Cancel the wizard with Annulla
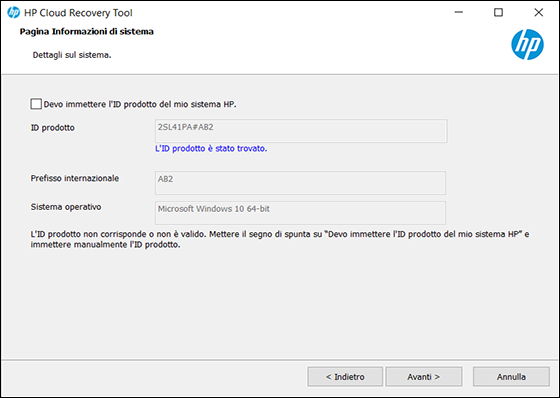Viewport: 560px width, 398px height. click(511, 377)
